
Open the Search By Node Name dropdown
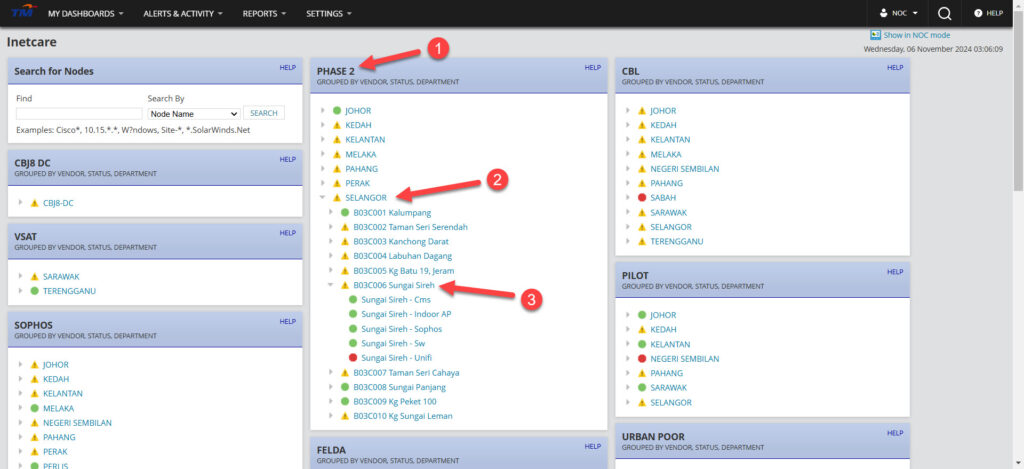tap(193, 114)
